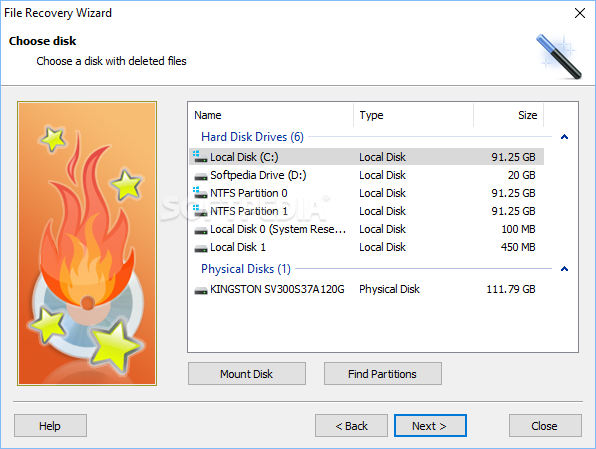The width and height of the screenshot is (596, 449).
Task: Select KINGSTON SV300S37A120G physical disk
Action: click(366, 289)
